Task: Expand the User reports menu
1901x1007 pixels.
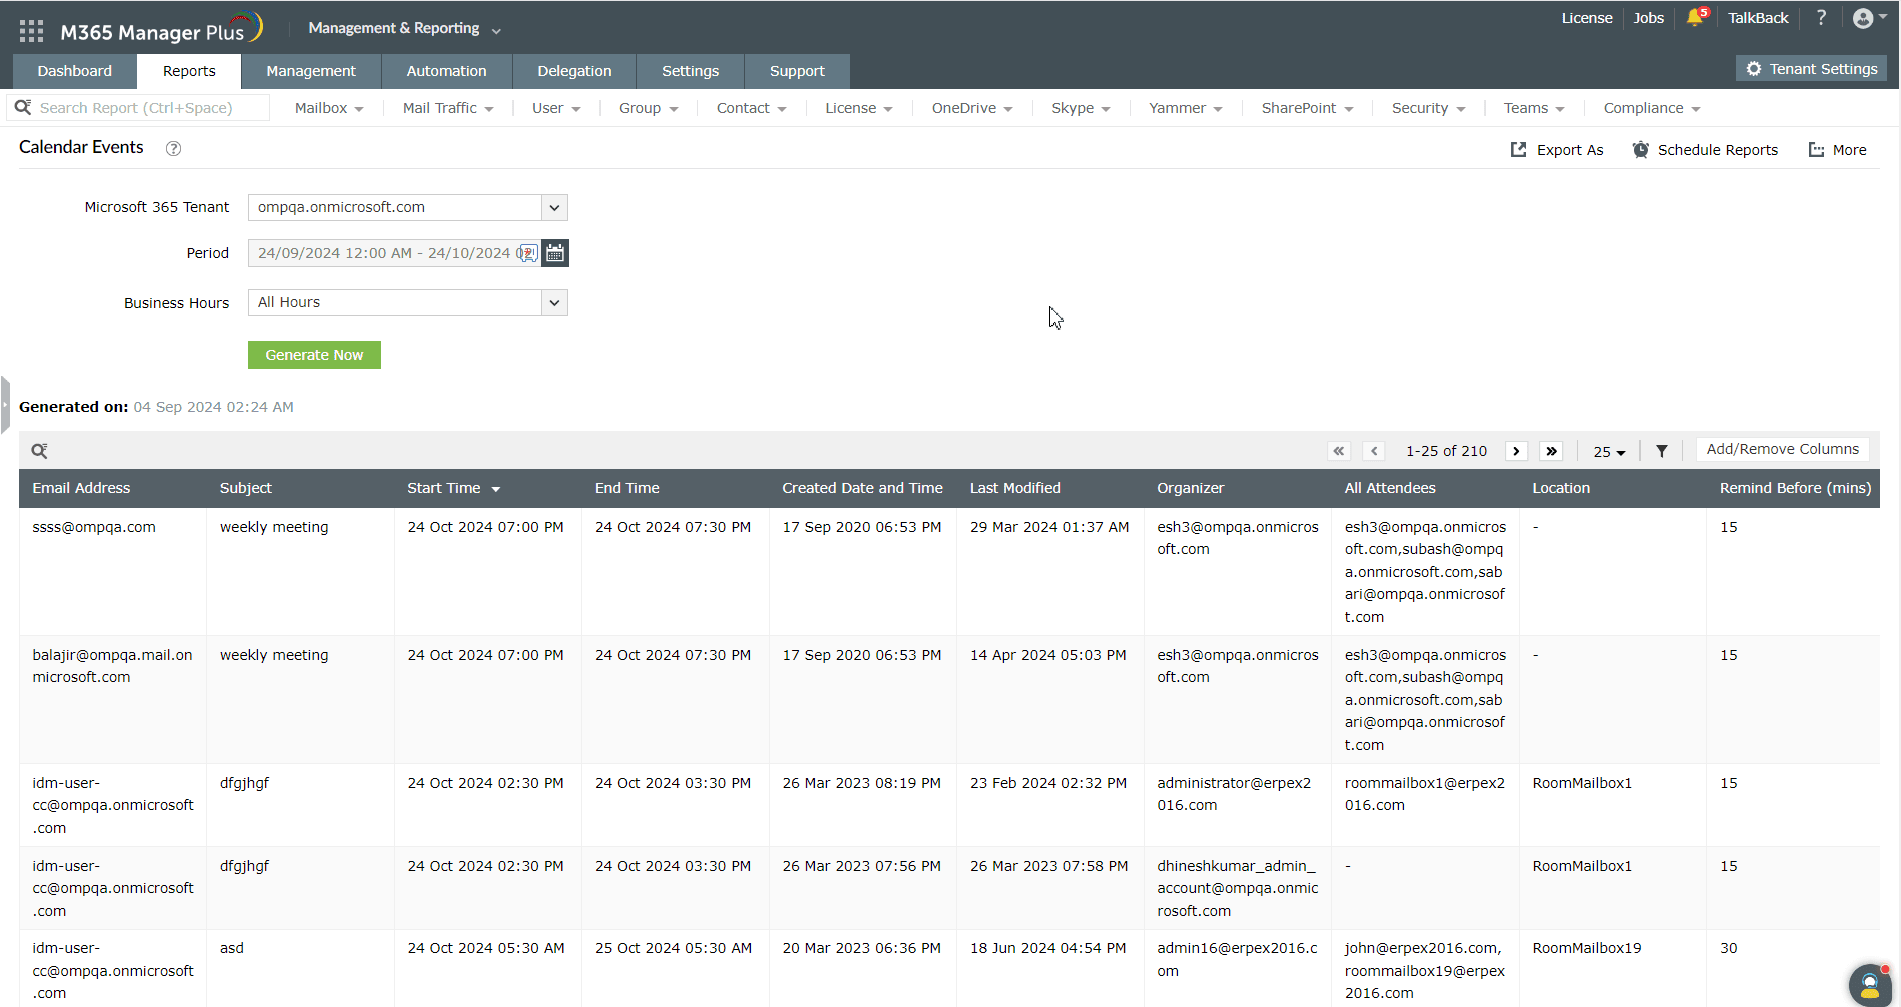Action: click(x=556, y=108)
